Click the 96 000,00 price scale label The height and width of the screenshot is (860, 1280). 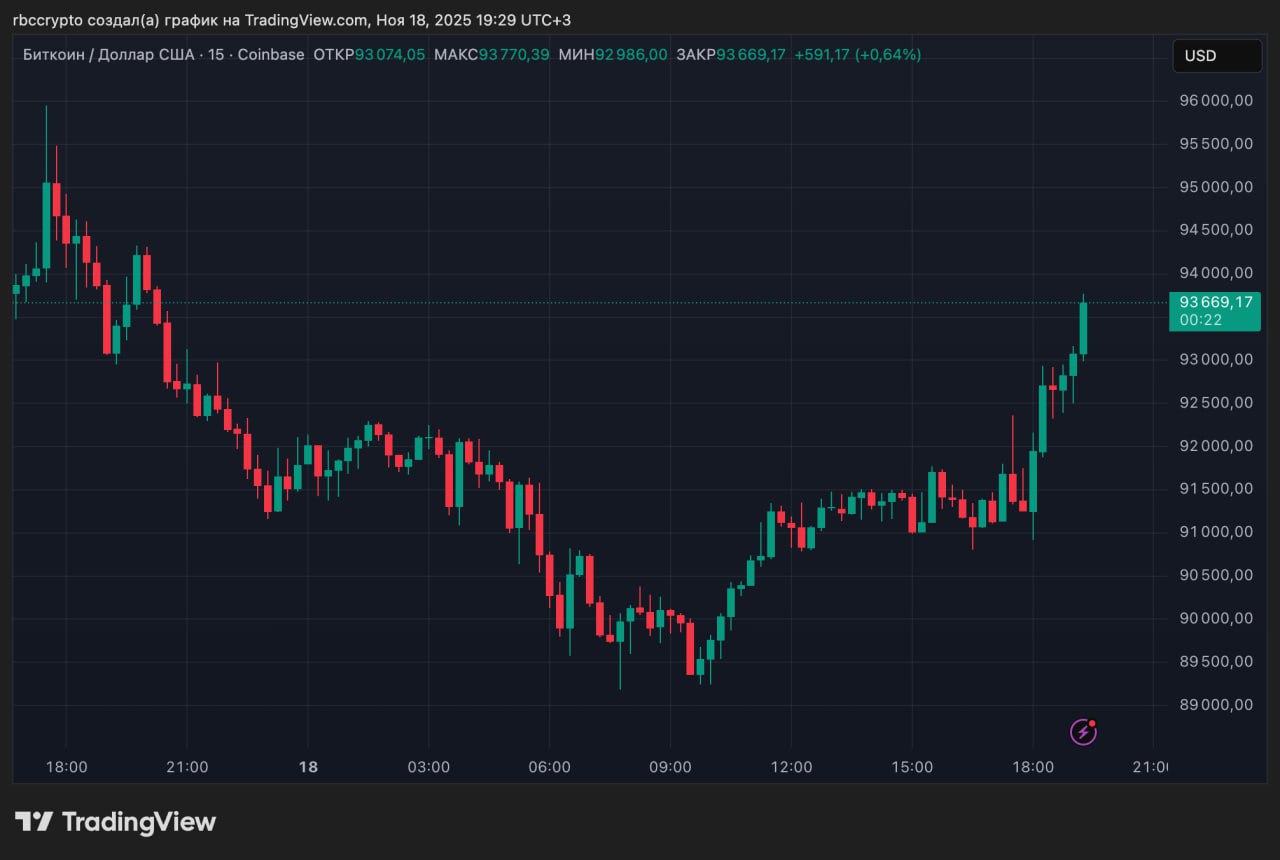coord(1215,100)
